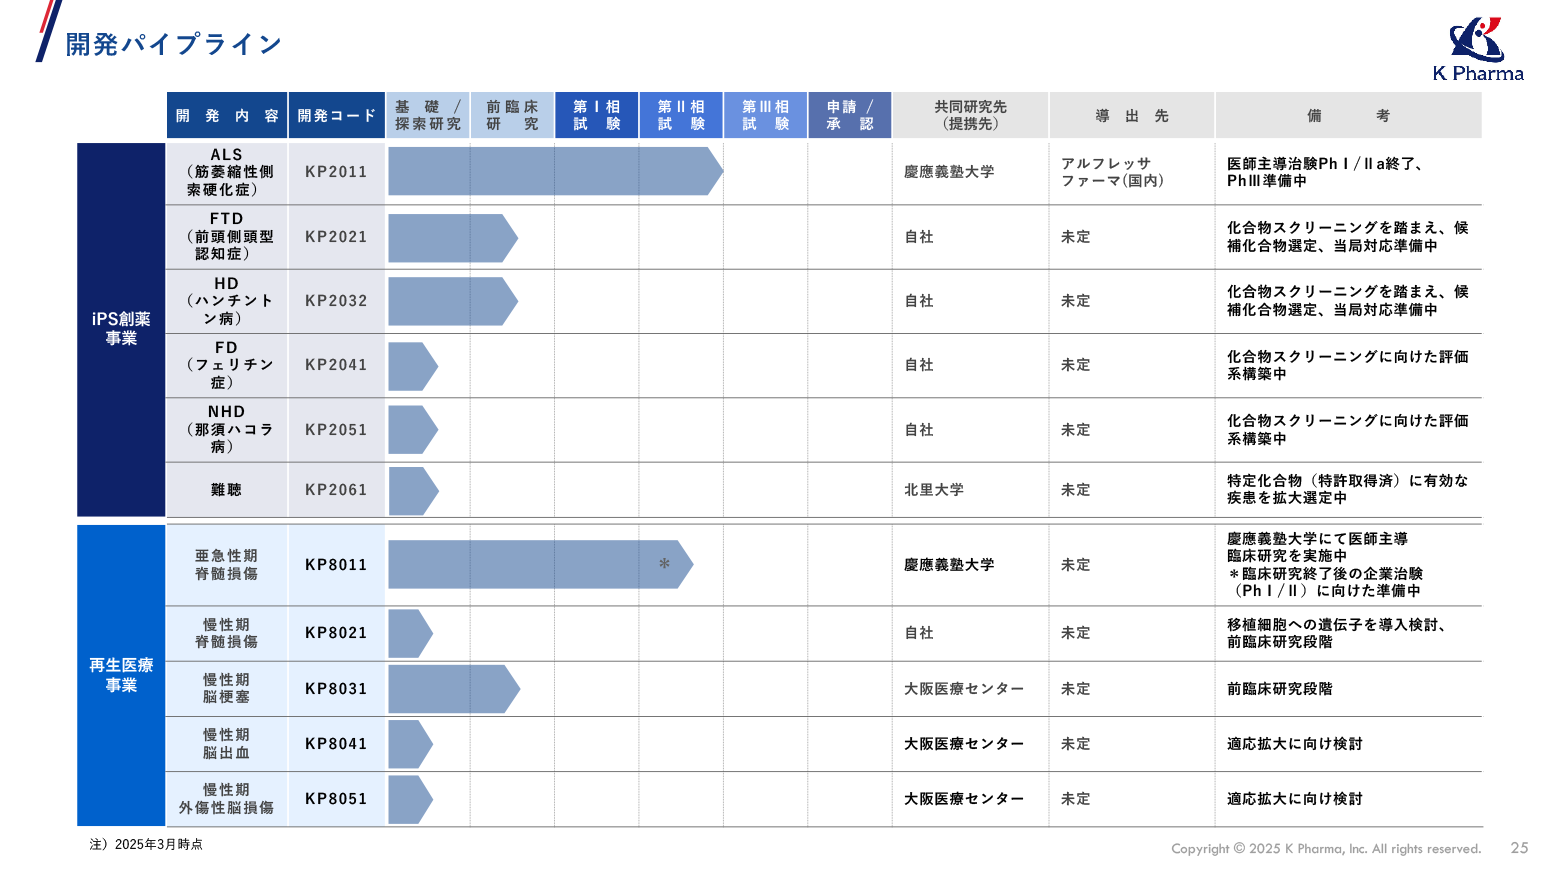Select code KP2041
This screenshot has height=877, width=1559.
coord(336,365)
